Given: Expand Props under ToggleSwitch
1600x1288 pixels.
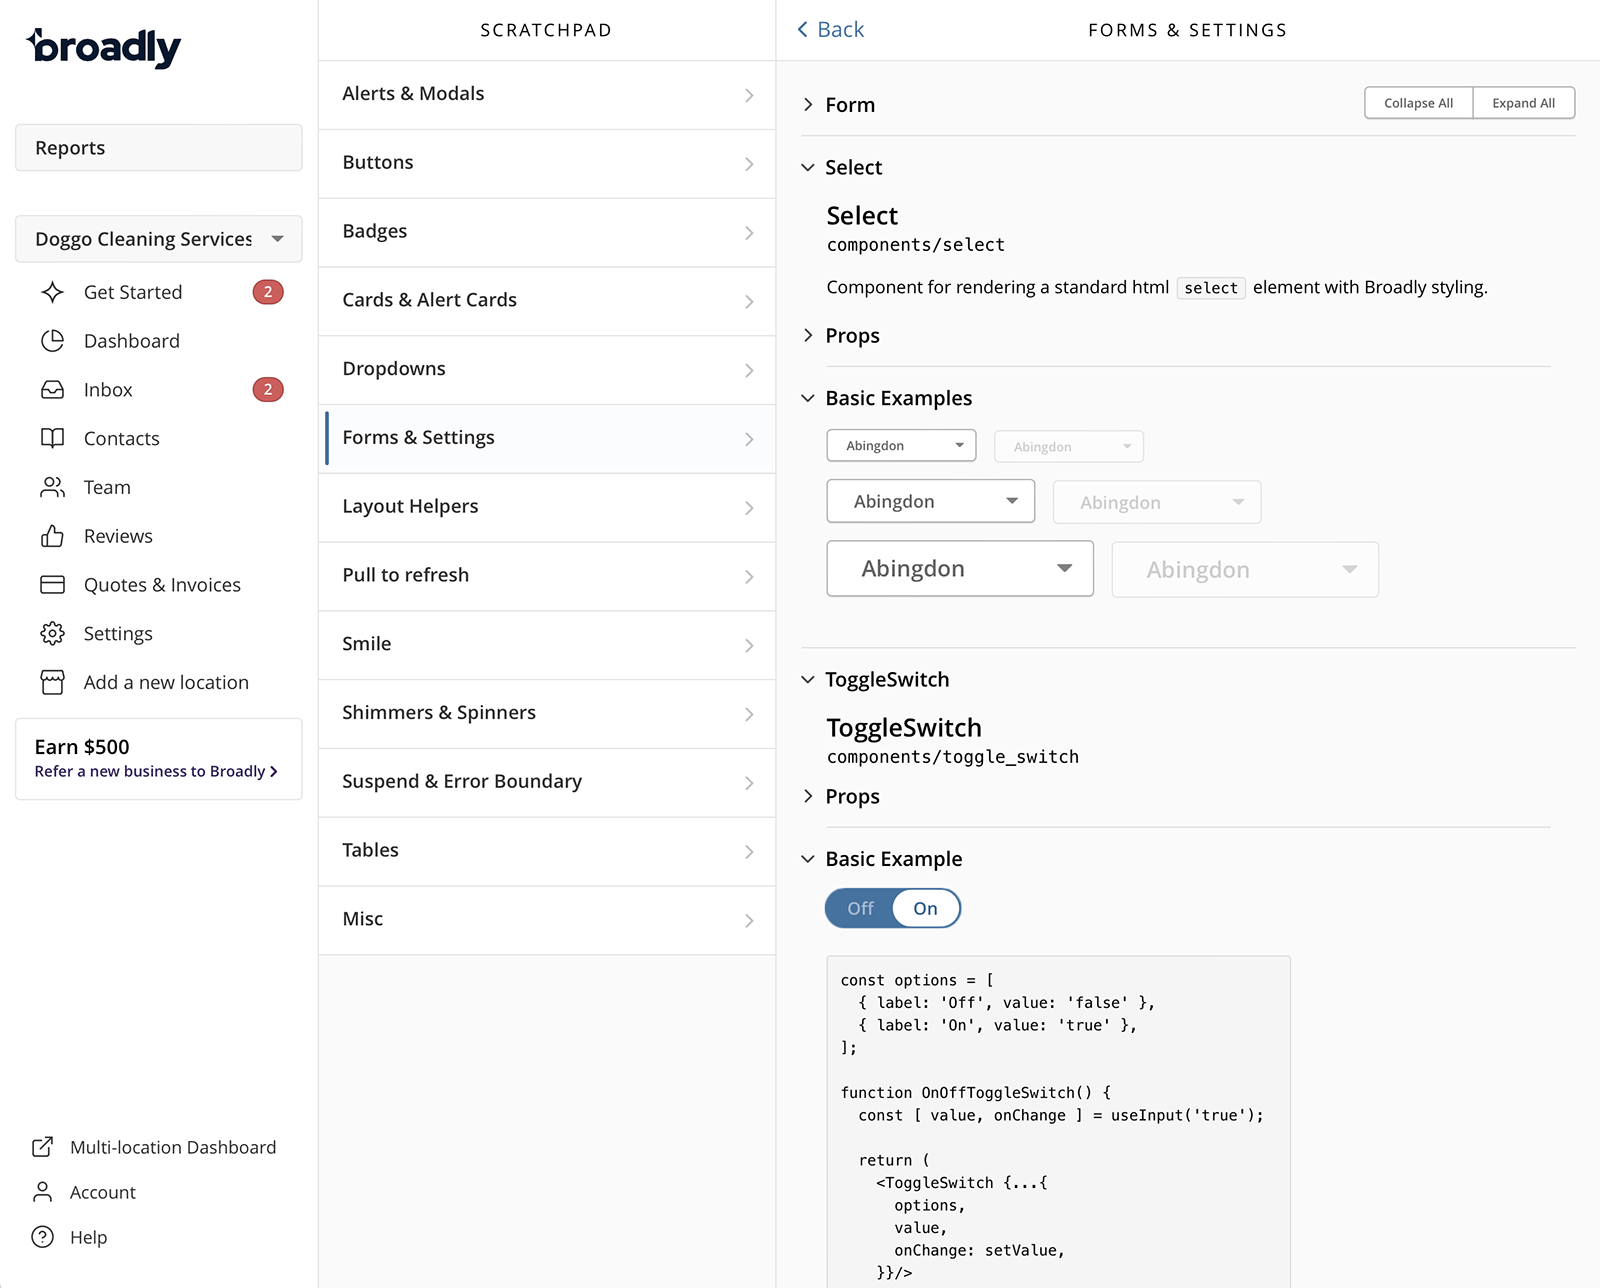Looking at the screenshot, I should (842, 797).
